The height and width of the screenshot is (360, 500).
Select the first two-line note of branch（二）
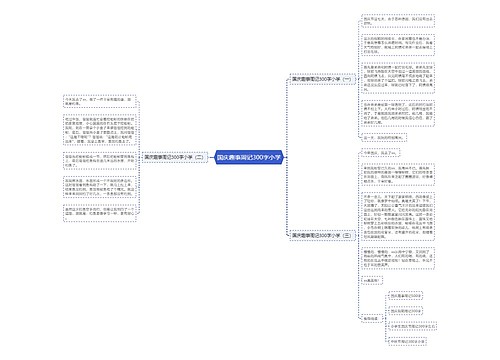[x=100, y=101]
